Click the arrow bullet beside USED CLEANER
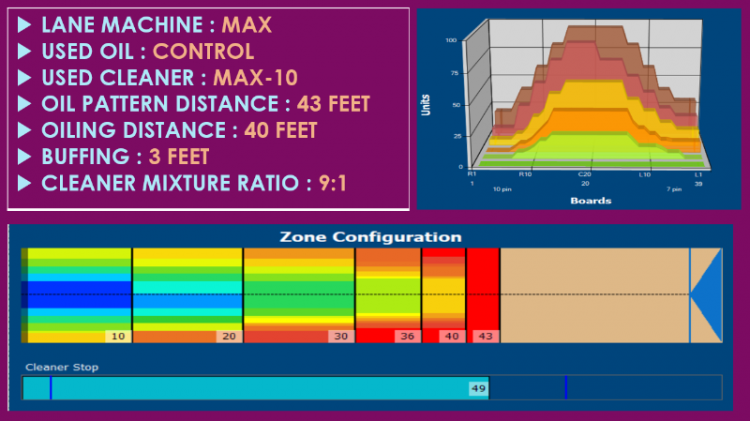The width and height of the screenshot is (750, 421). 24,78
